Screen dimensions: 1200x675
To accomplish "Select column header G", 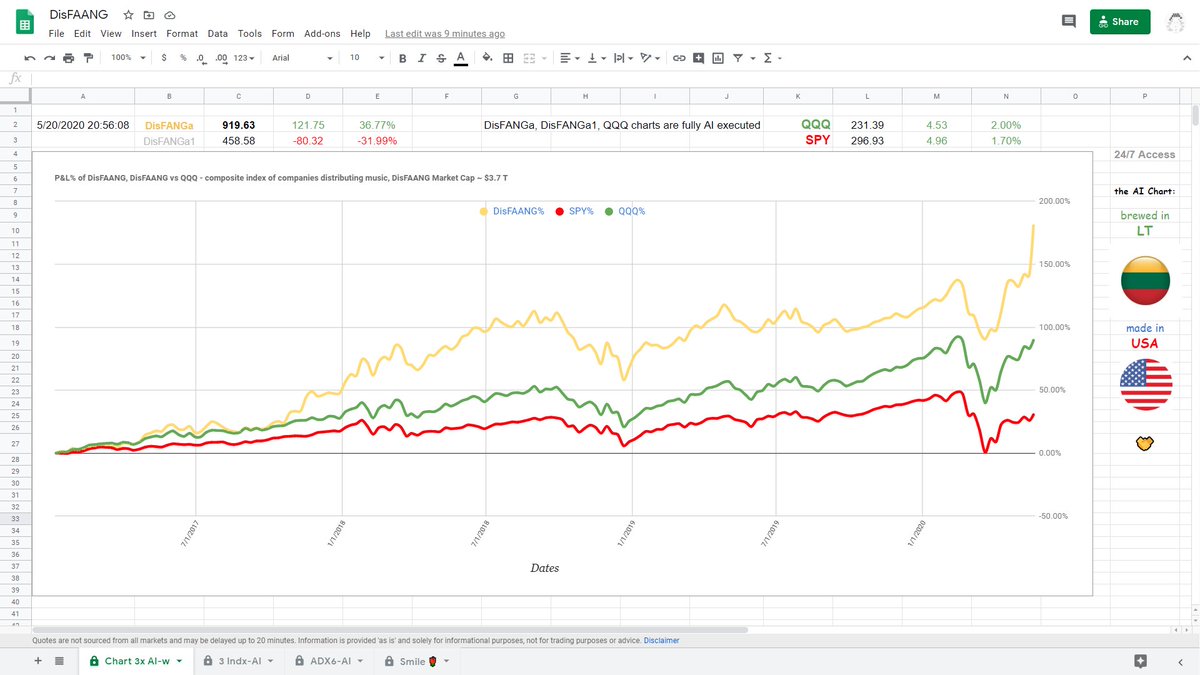I will pos(515,96).
